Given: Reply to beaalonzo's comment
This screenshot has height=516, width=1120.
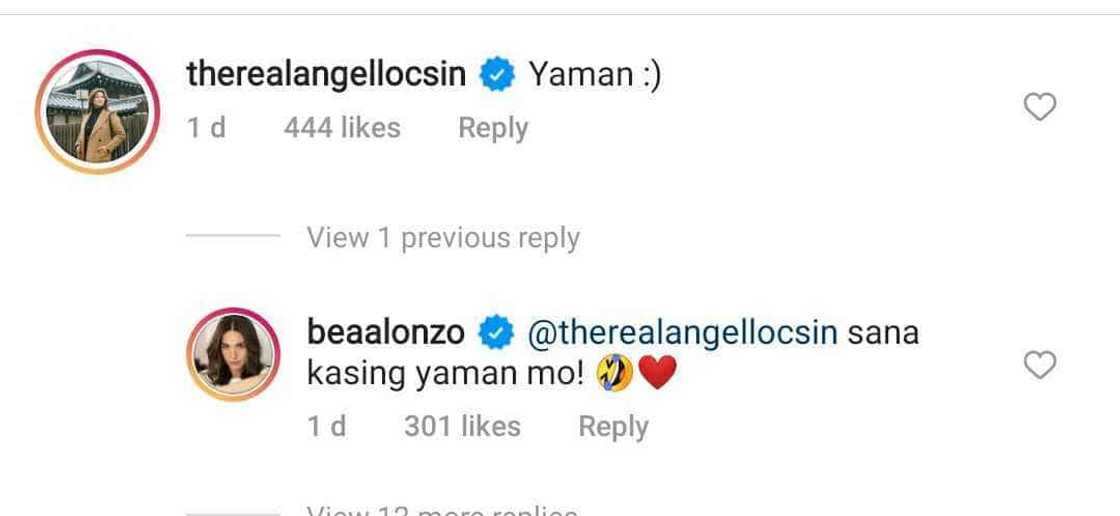Looking at the screenshot, I should click(x=613, y=427).
